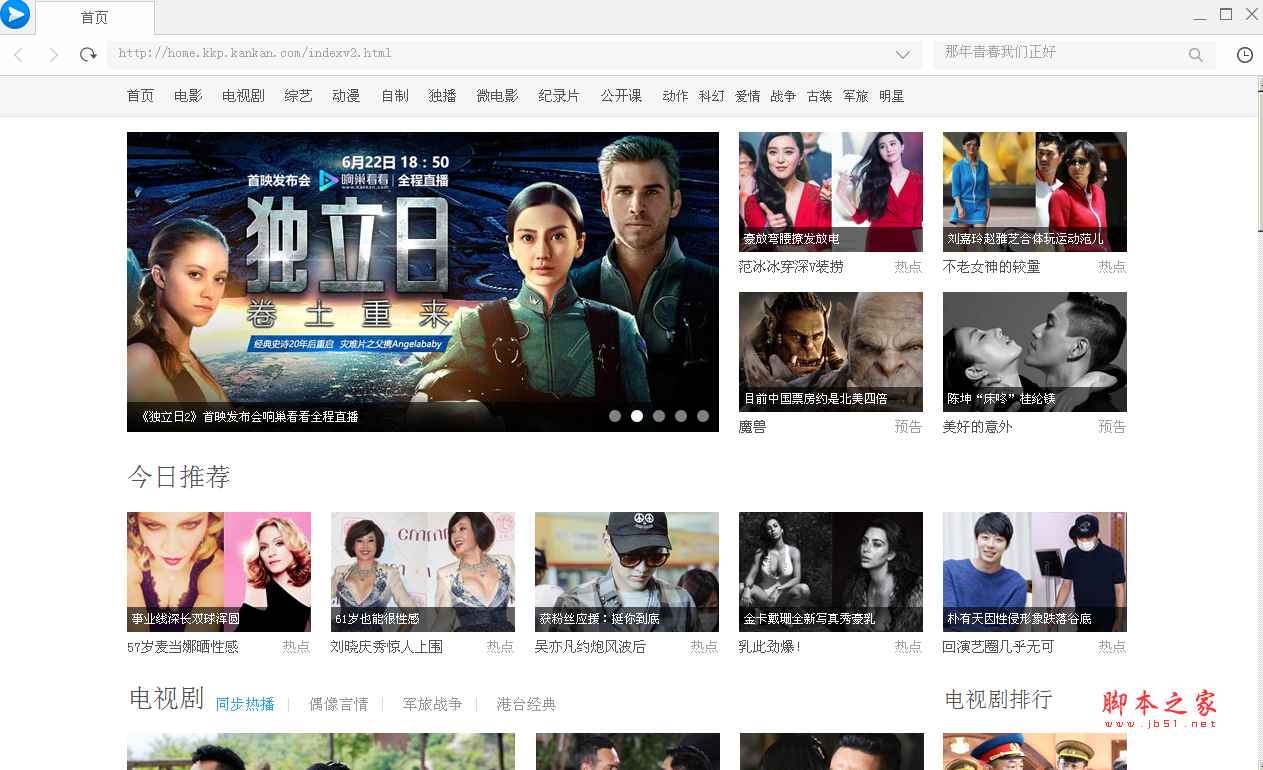The height and width of the screenshot is (770, 1263).
Task: Select the 古装 genre link
Action: tap(820, 96)
